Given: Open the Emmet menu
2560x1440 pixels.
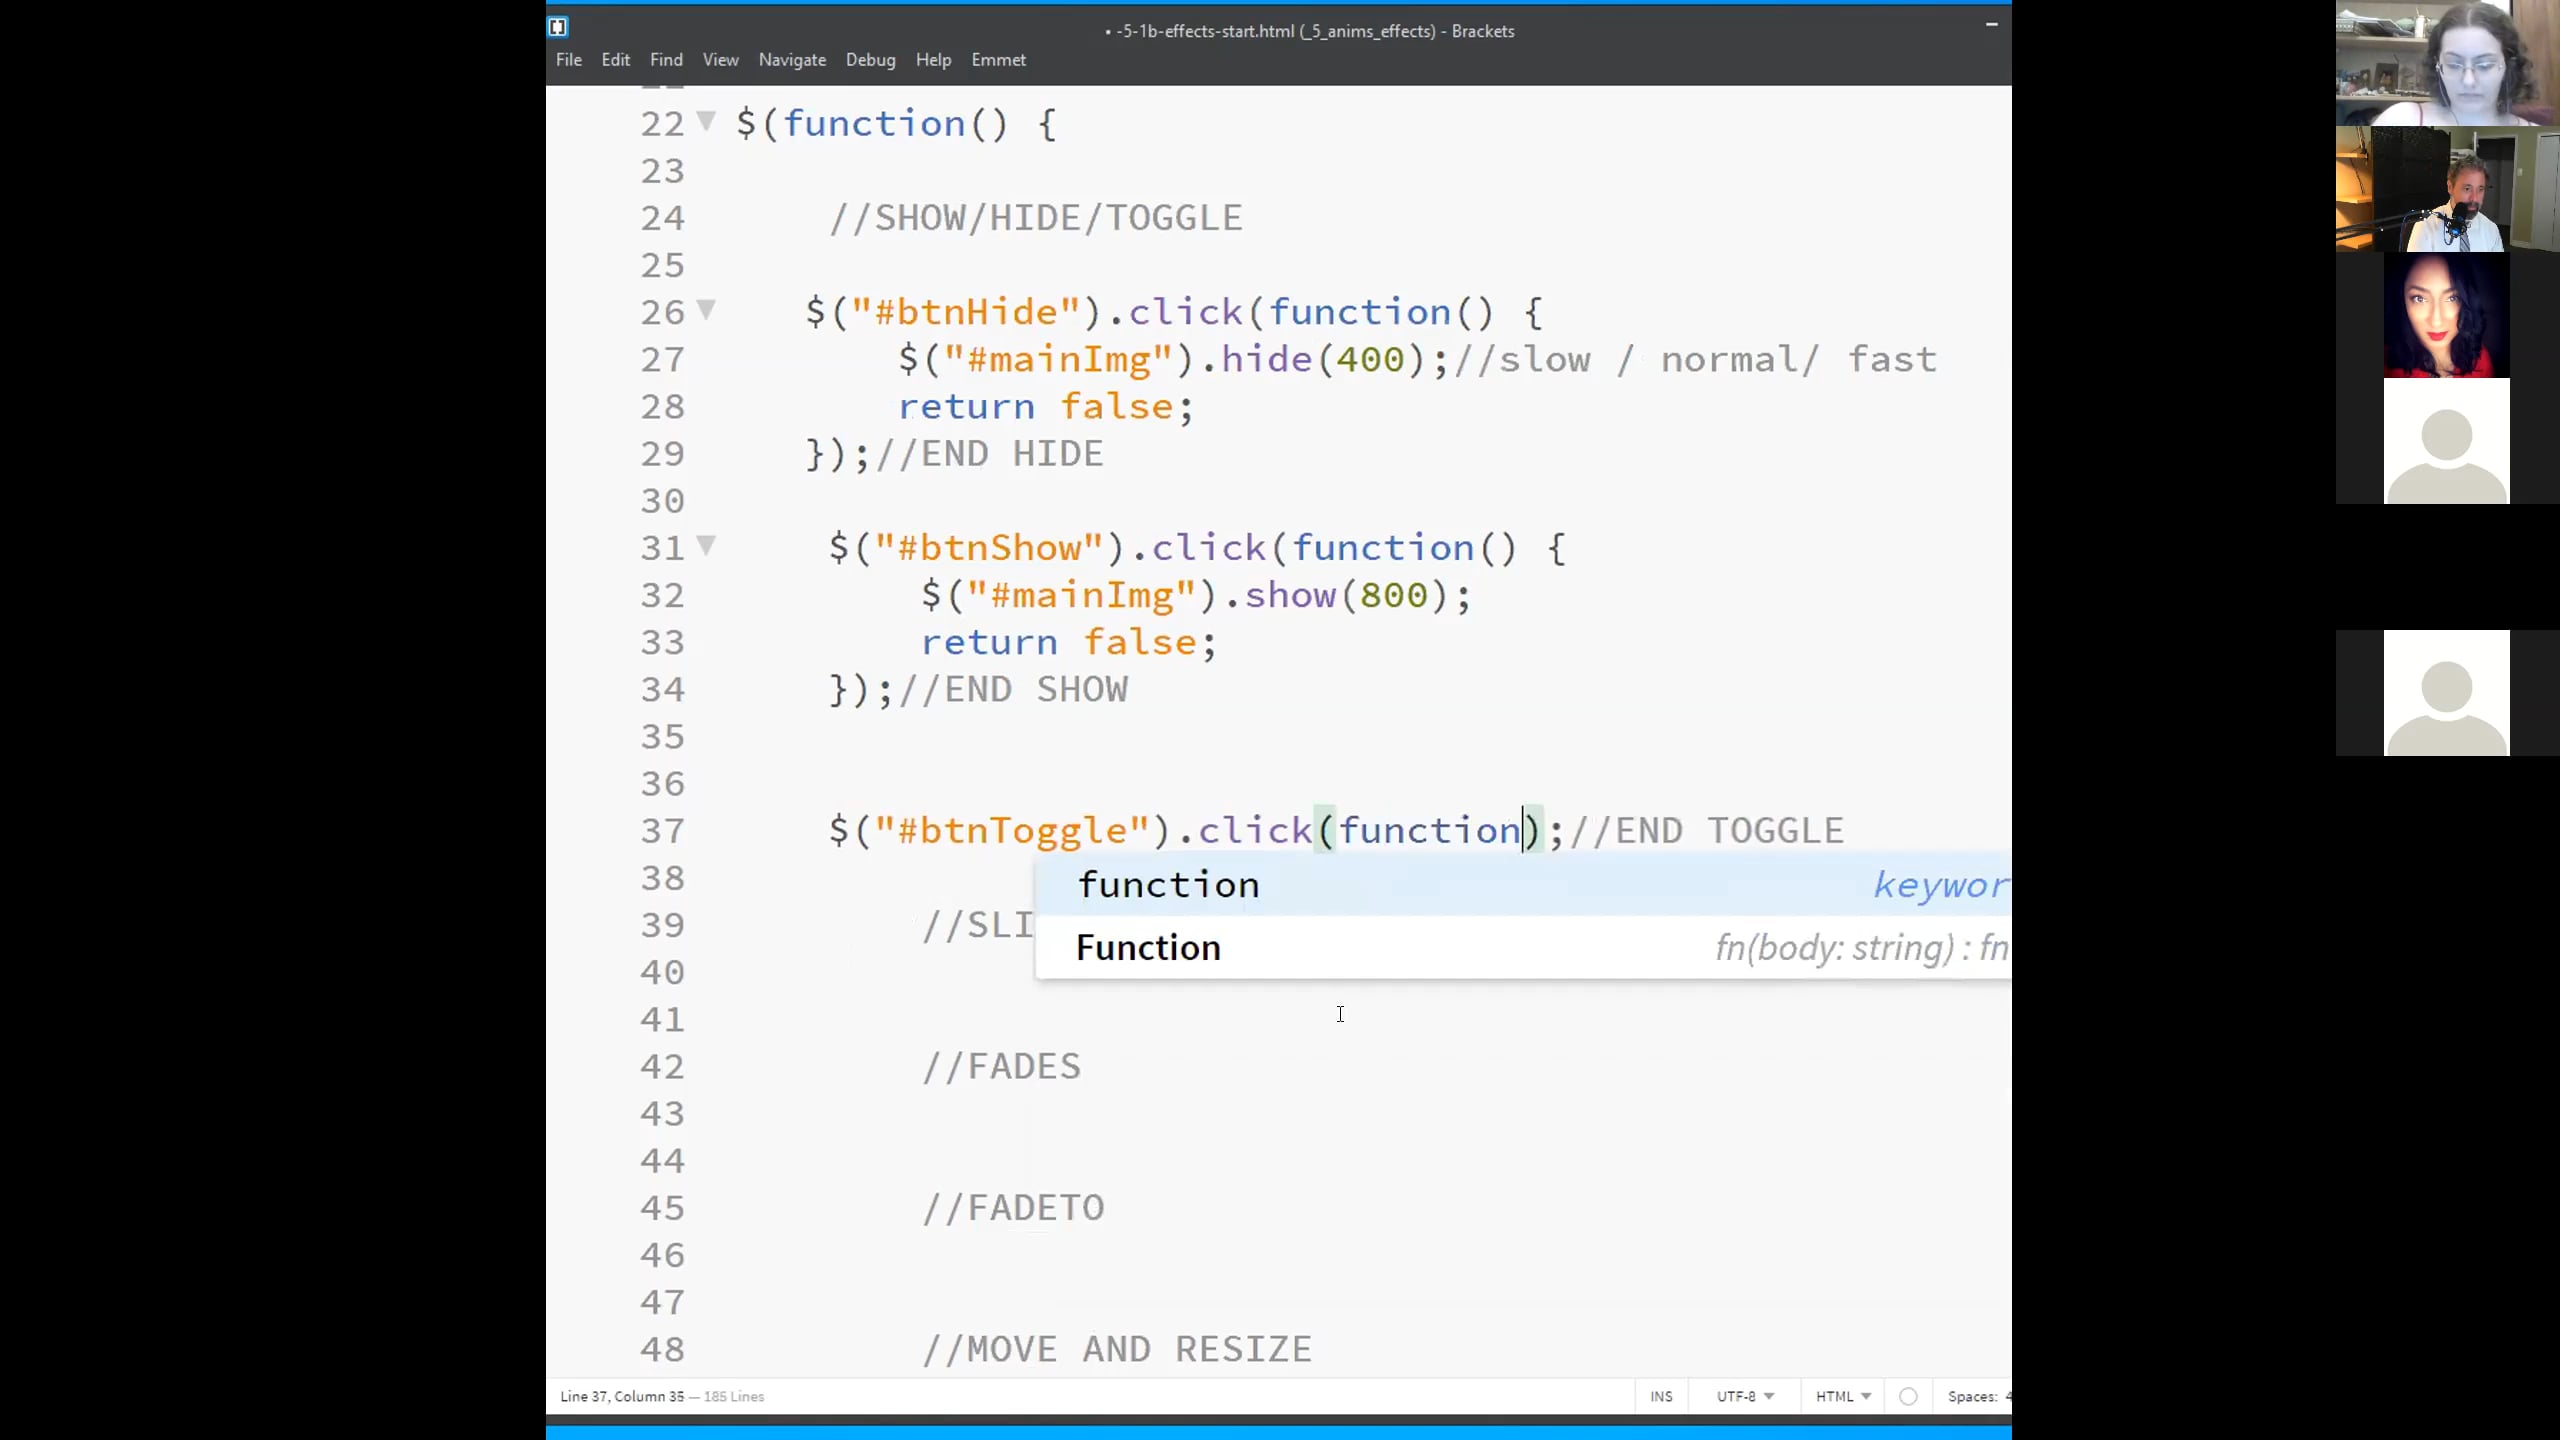Looking at the screenshot, I should coord(998,60).
